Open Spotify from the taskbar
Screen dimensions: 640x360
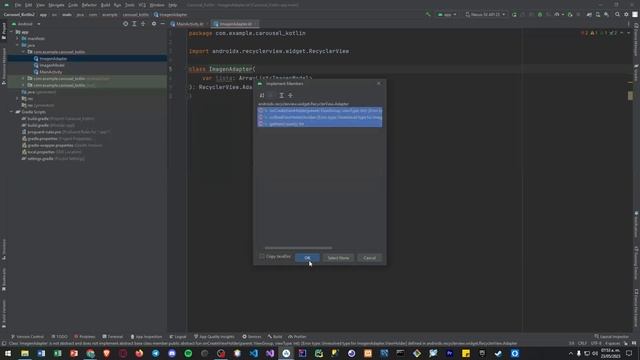tap(188, 353)
